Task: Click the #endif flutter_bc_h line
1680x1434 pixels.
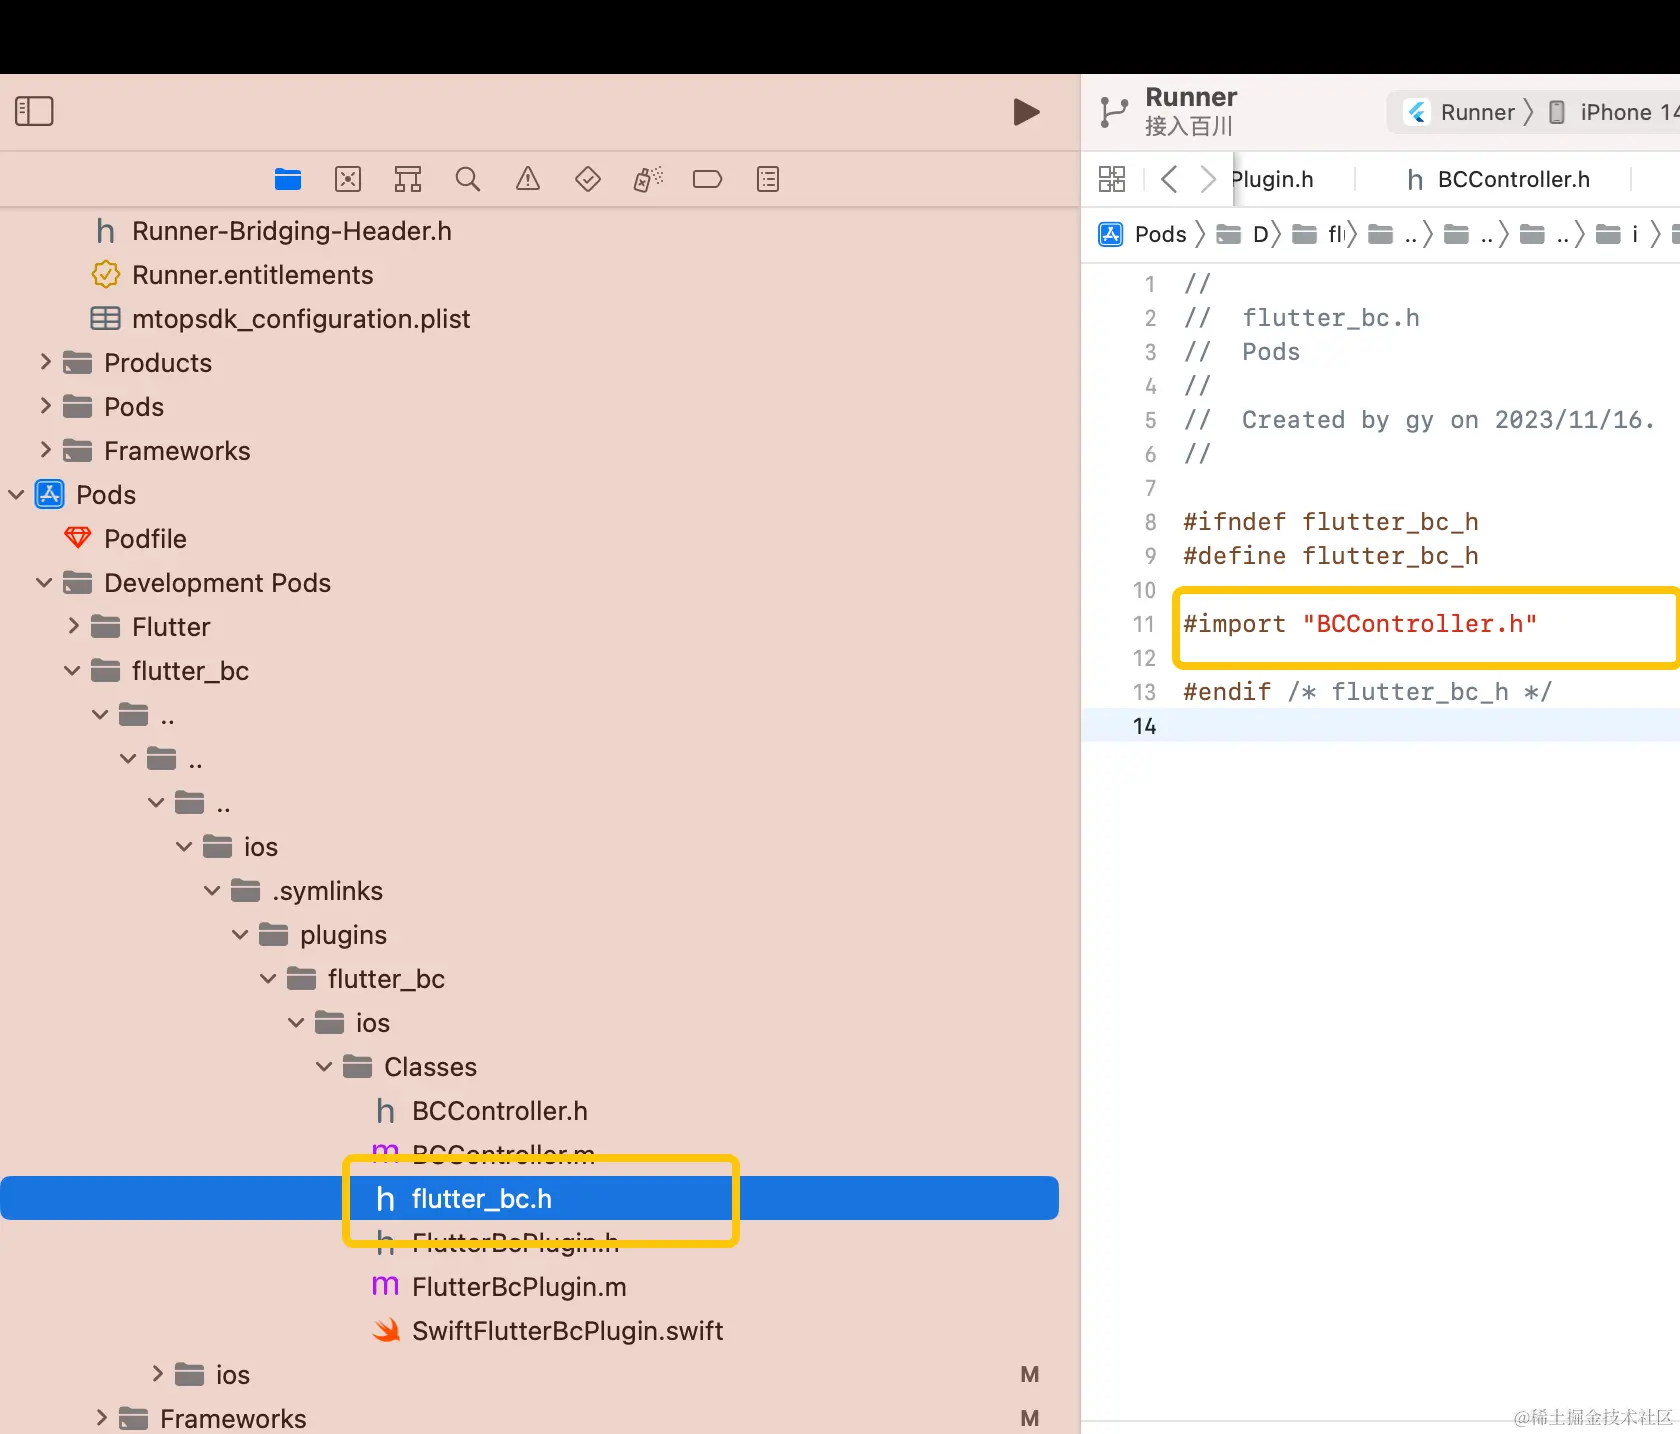Action: (1367, 692)
